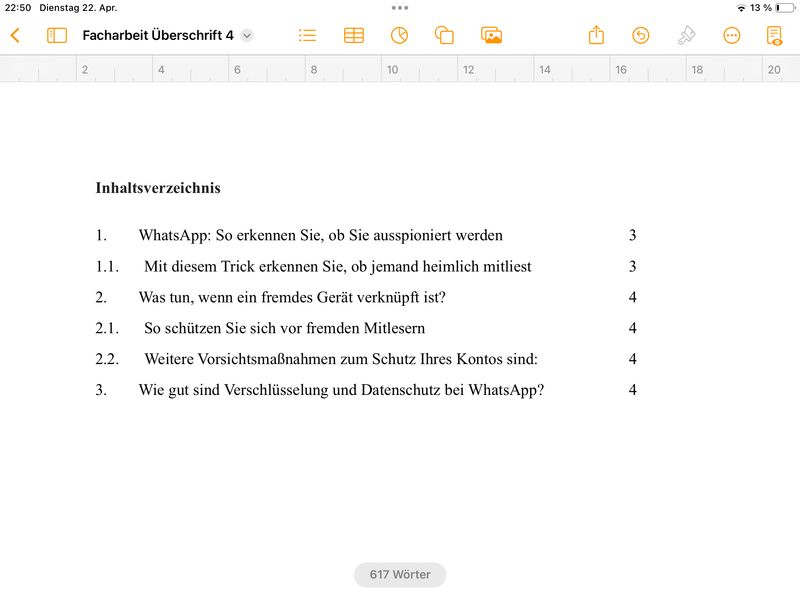Image resolution: width=800 pixels, height=600 pixels.
Task: Tap the Facharbeit Überschrift 4 title
Action: click(158, 35)
